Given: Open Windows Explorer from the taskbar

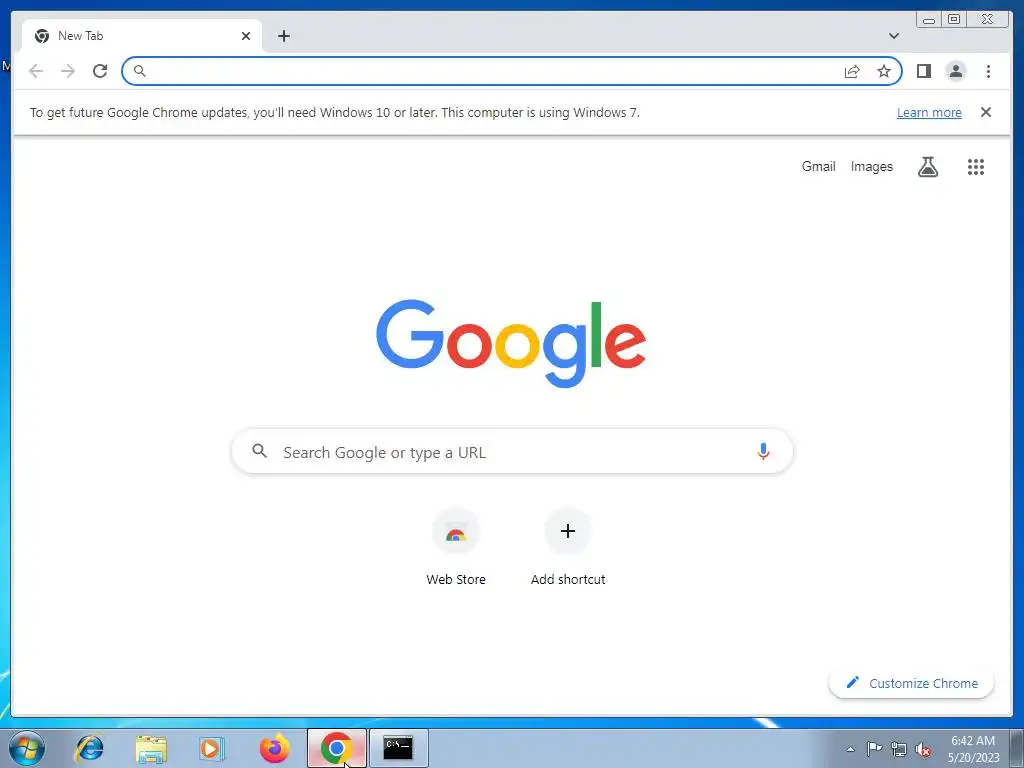Looking at the screenshot, I should coord(151,748).
